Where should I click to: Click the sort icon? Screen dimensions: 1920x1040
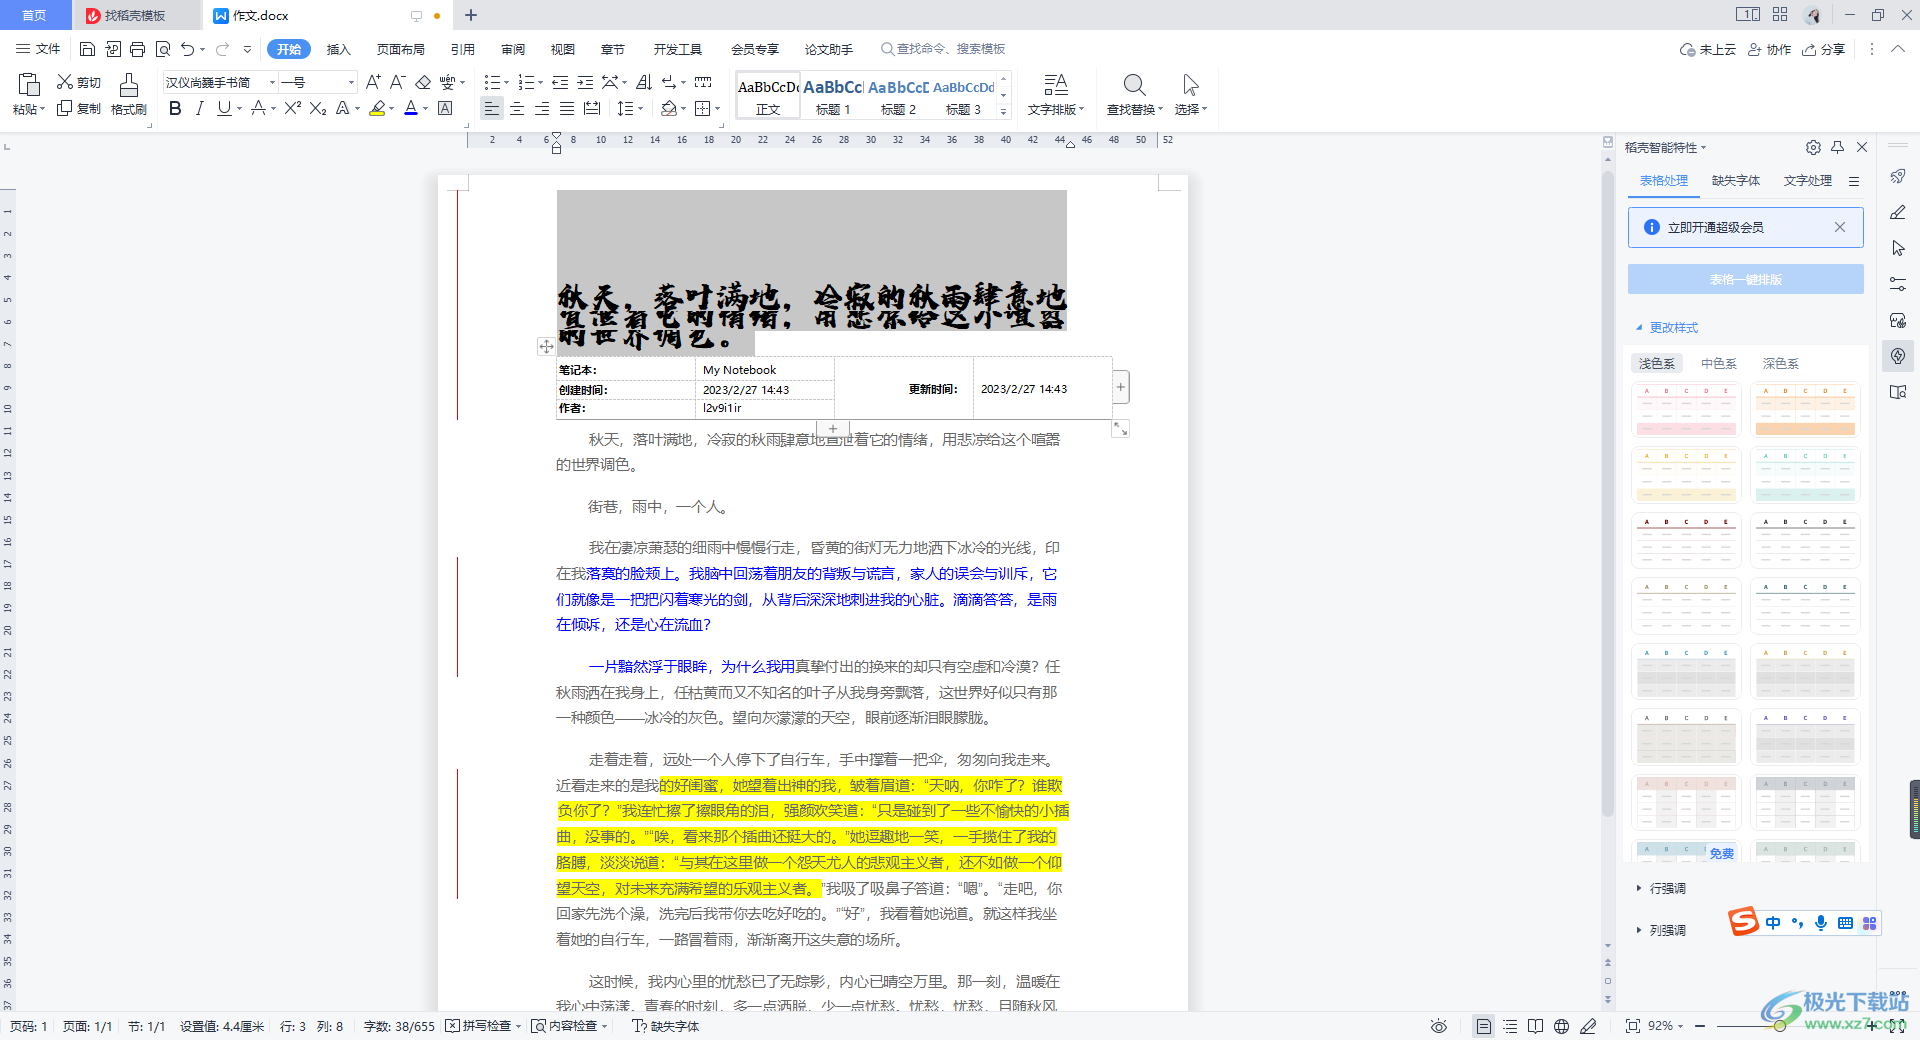point(644,82)
